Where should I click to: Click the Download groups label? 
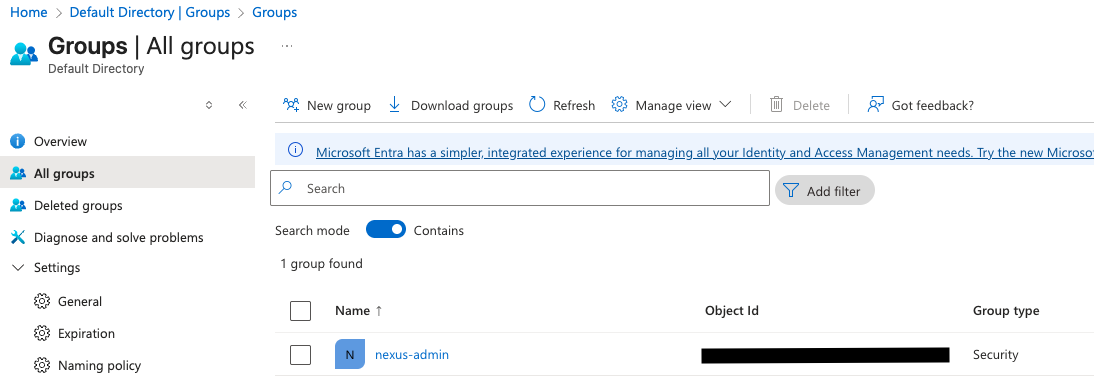[462, 105]
